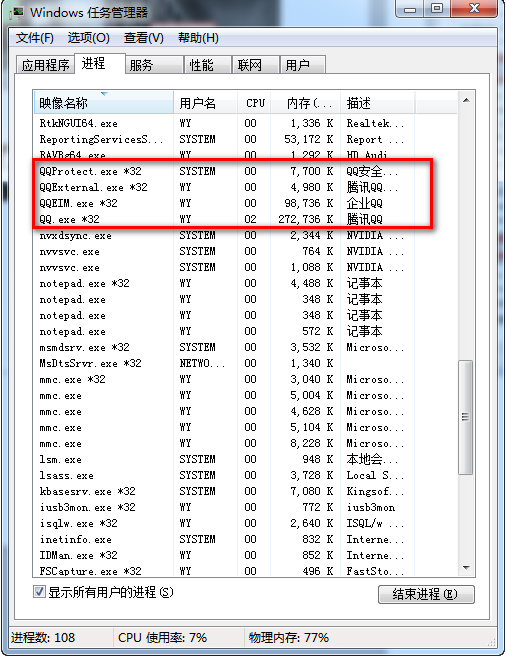Sort by 映像名称 column header
506x657 pixels.
click(103, 103)
